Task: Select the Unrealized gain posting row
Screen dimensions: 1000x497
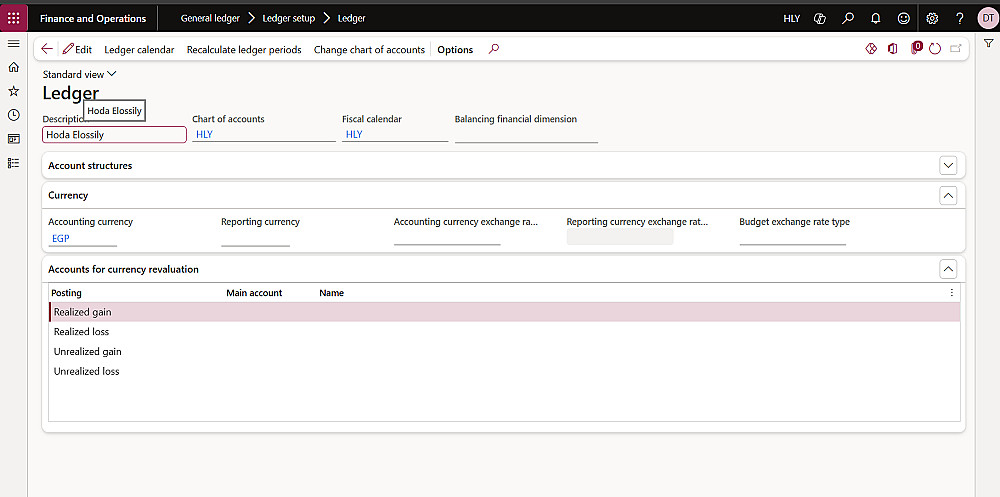Action: pyautogui.click(x=88, y=352)
